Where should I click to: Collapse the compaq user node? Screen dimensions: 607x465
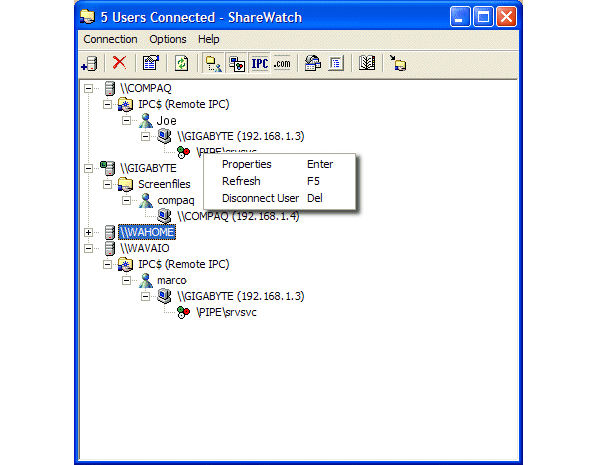(127, 200)
